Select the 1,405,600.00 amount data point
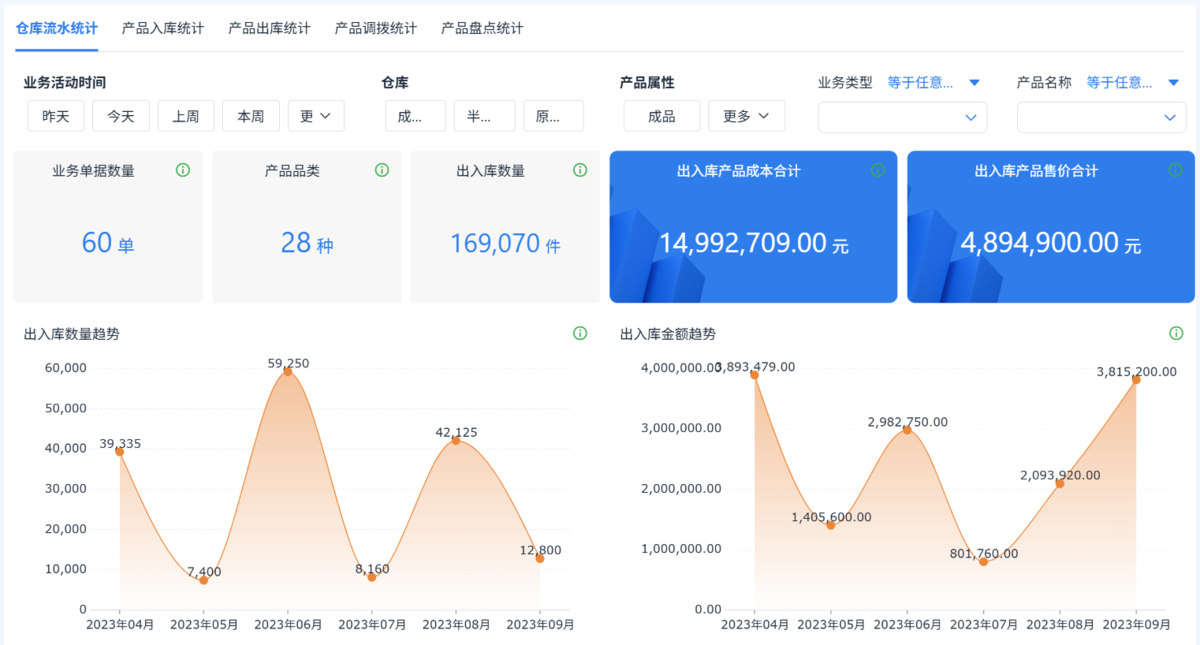This screenshot has width=1200, height=645. pos(831,524)
